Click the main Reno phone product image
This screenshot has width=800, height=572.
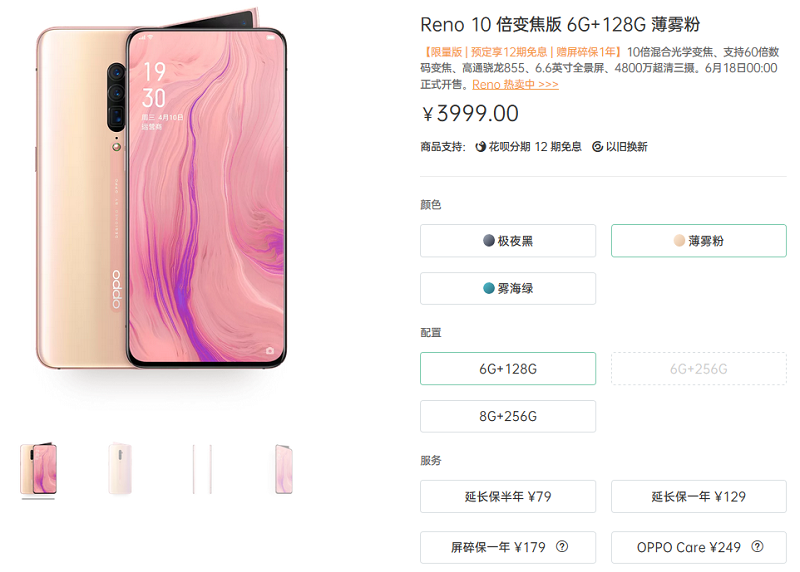(x=161, y=189)
